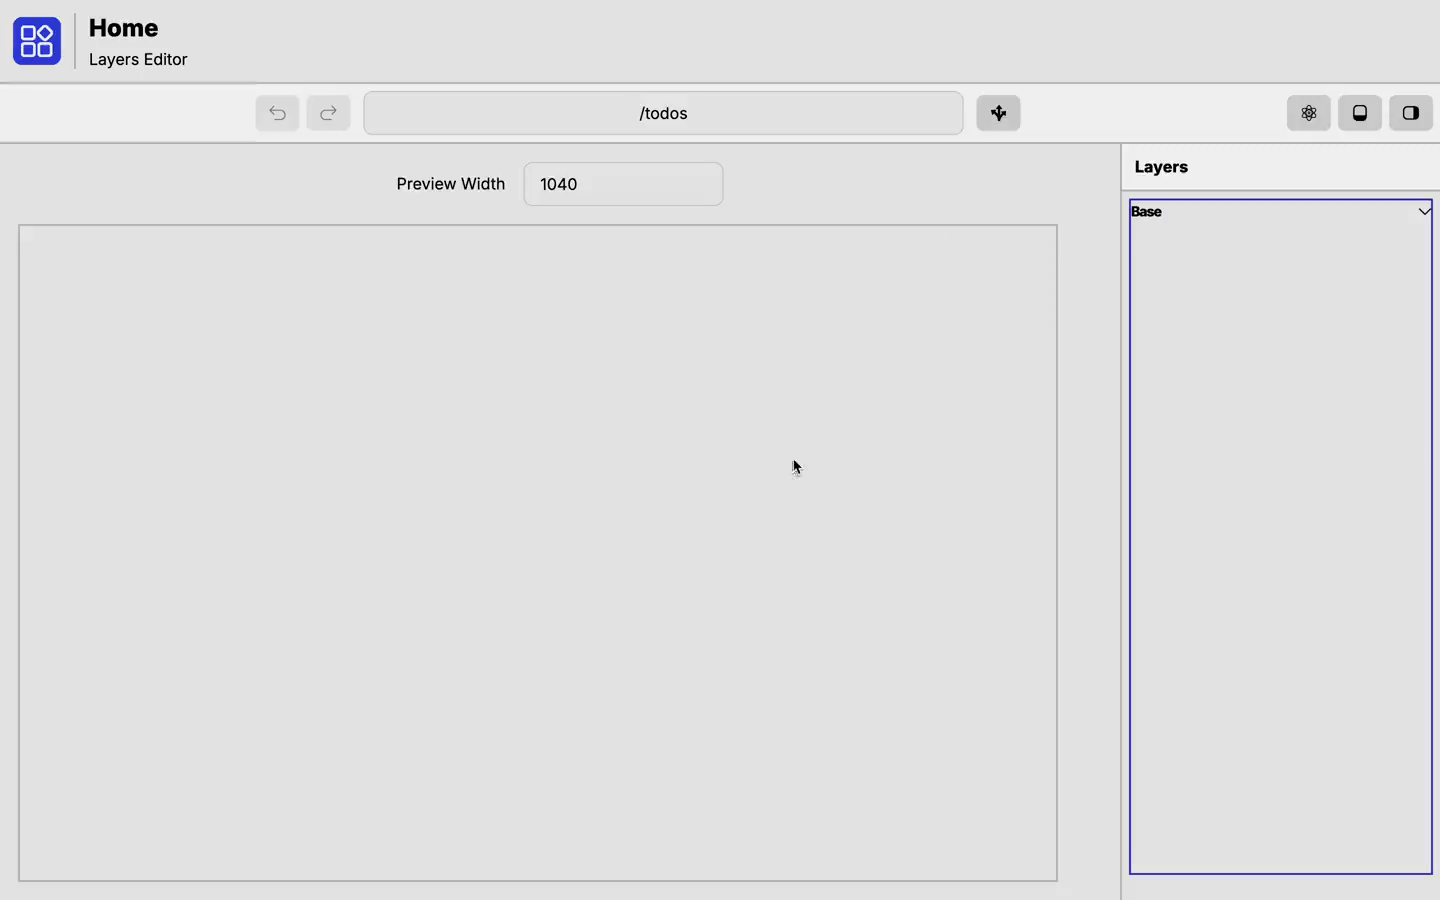Click the Layers panel heading

[x=1161, y=167]
